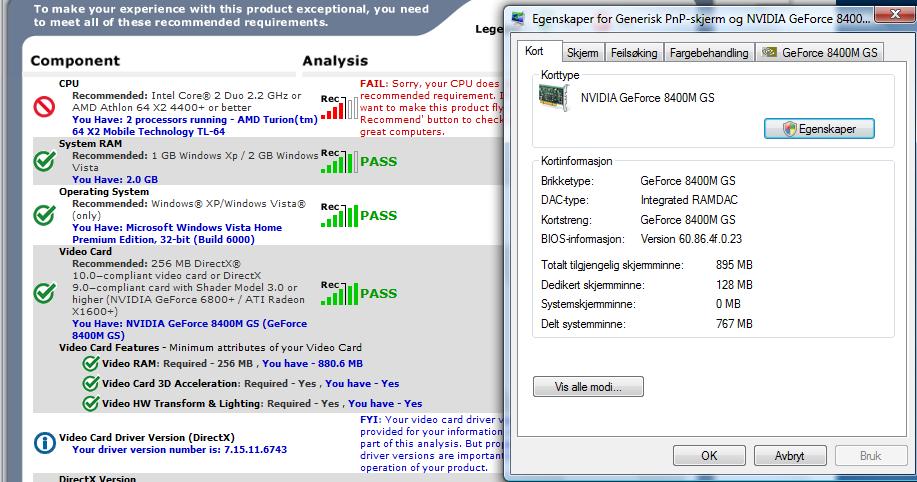Viewport: 917px width, 482px height.
Task: Click the blue info icon for Video Card Driver Version
Action: 45,443
